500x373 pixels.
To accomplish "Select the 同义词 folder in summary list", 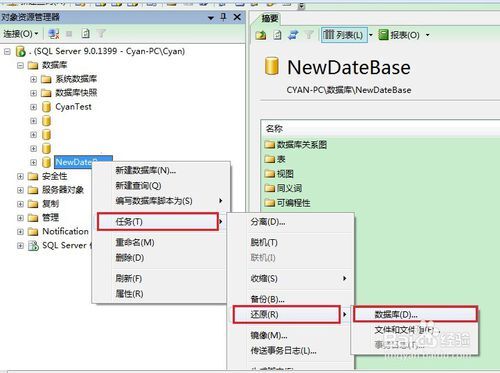I will point(283,188).
